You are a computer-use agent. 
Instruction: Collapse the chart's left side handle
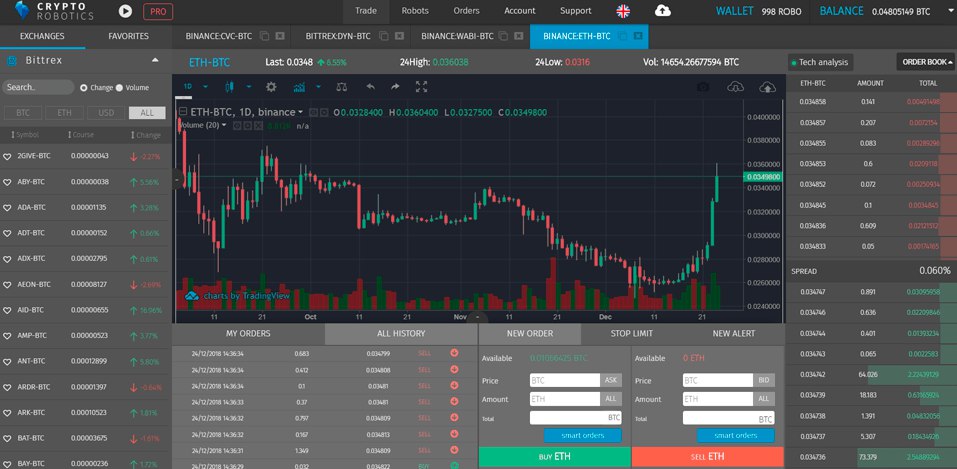tap(176, 180)
